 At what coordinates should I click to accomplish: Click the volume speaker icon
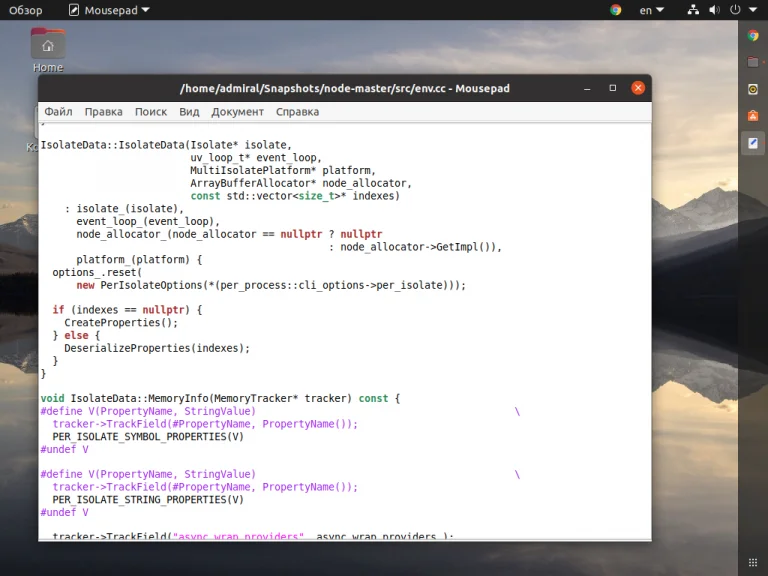(714, 10)
